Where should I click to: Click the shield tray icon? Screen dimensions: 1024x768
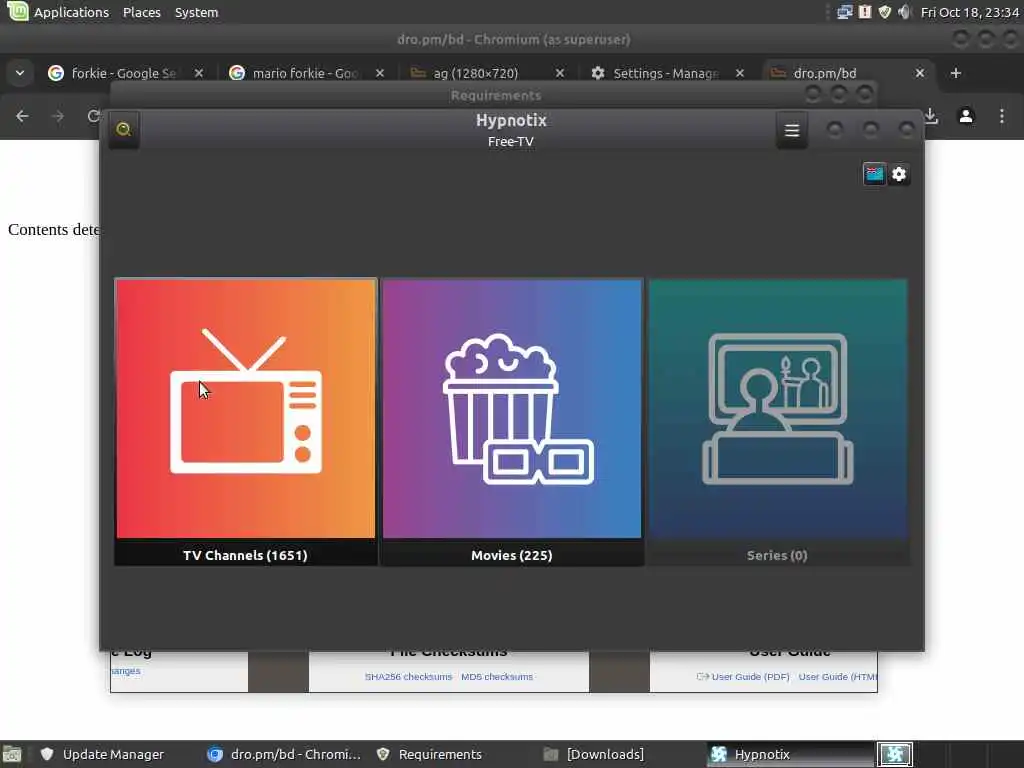coord(885,12)
